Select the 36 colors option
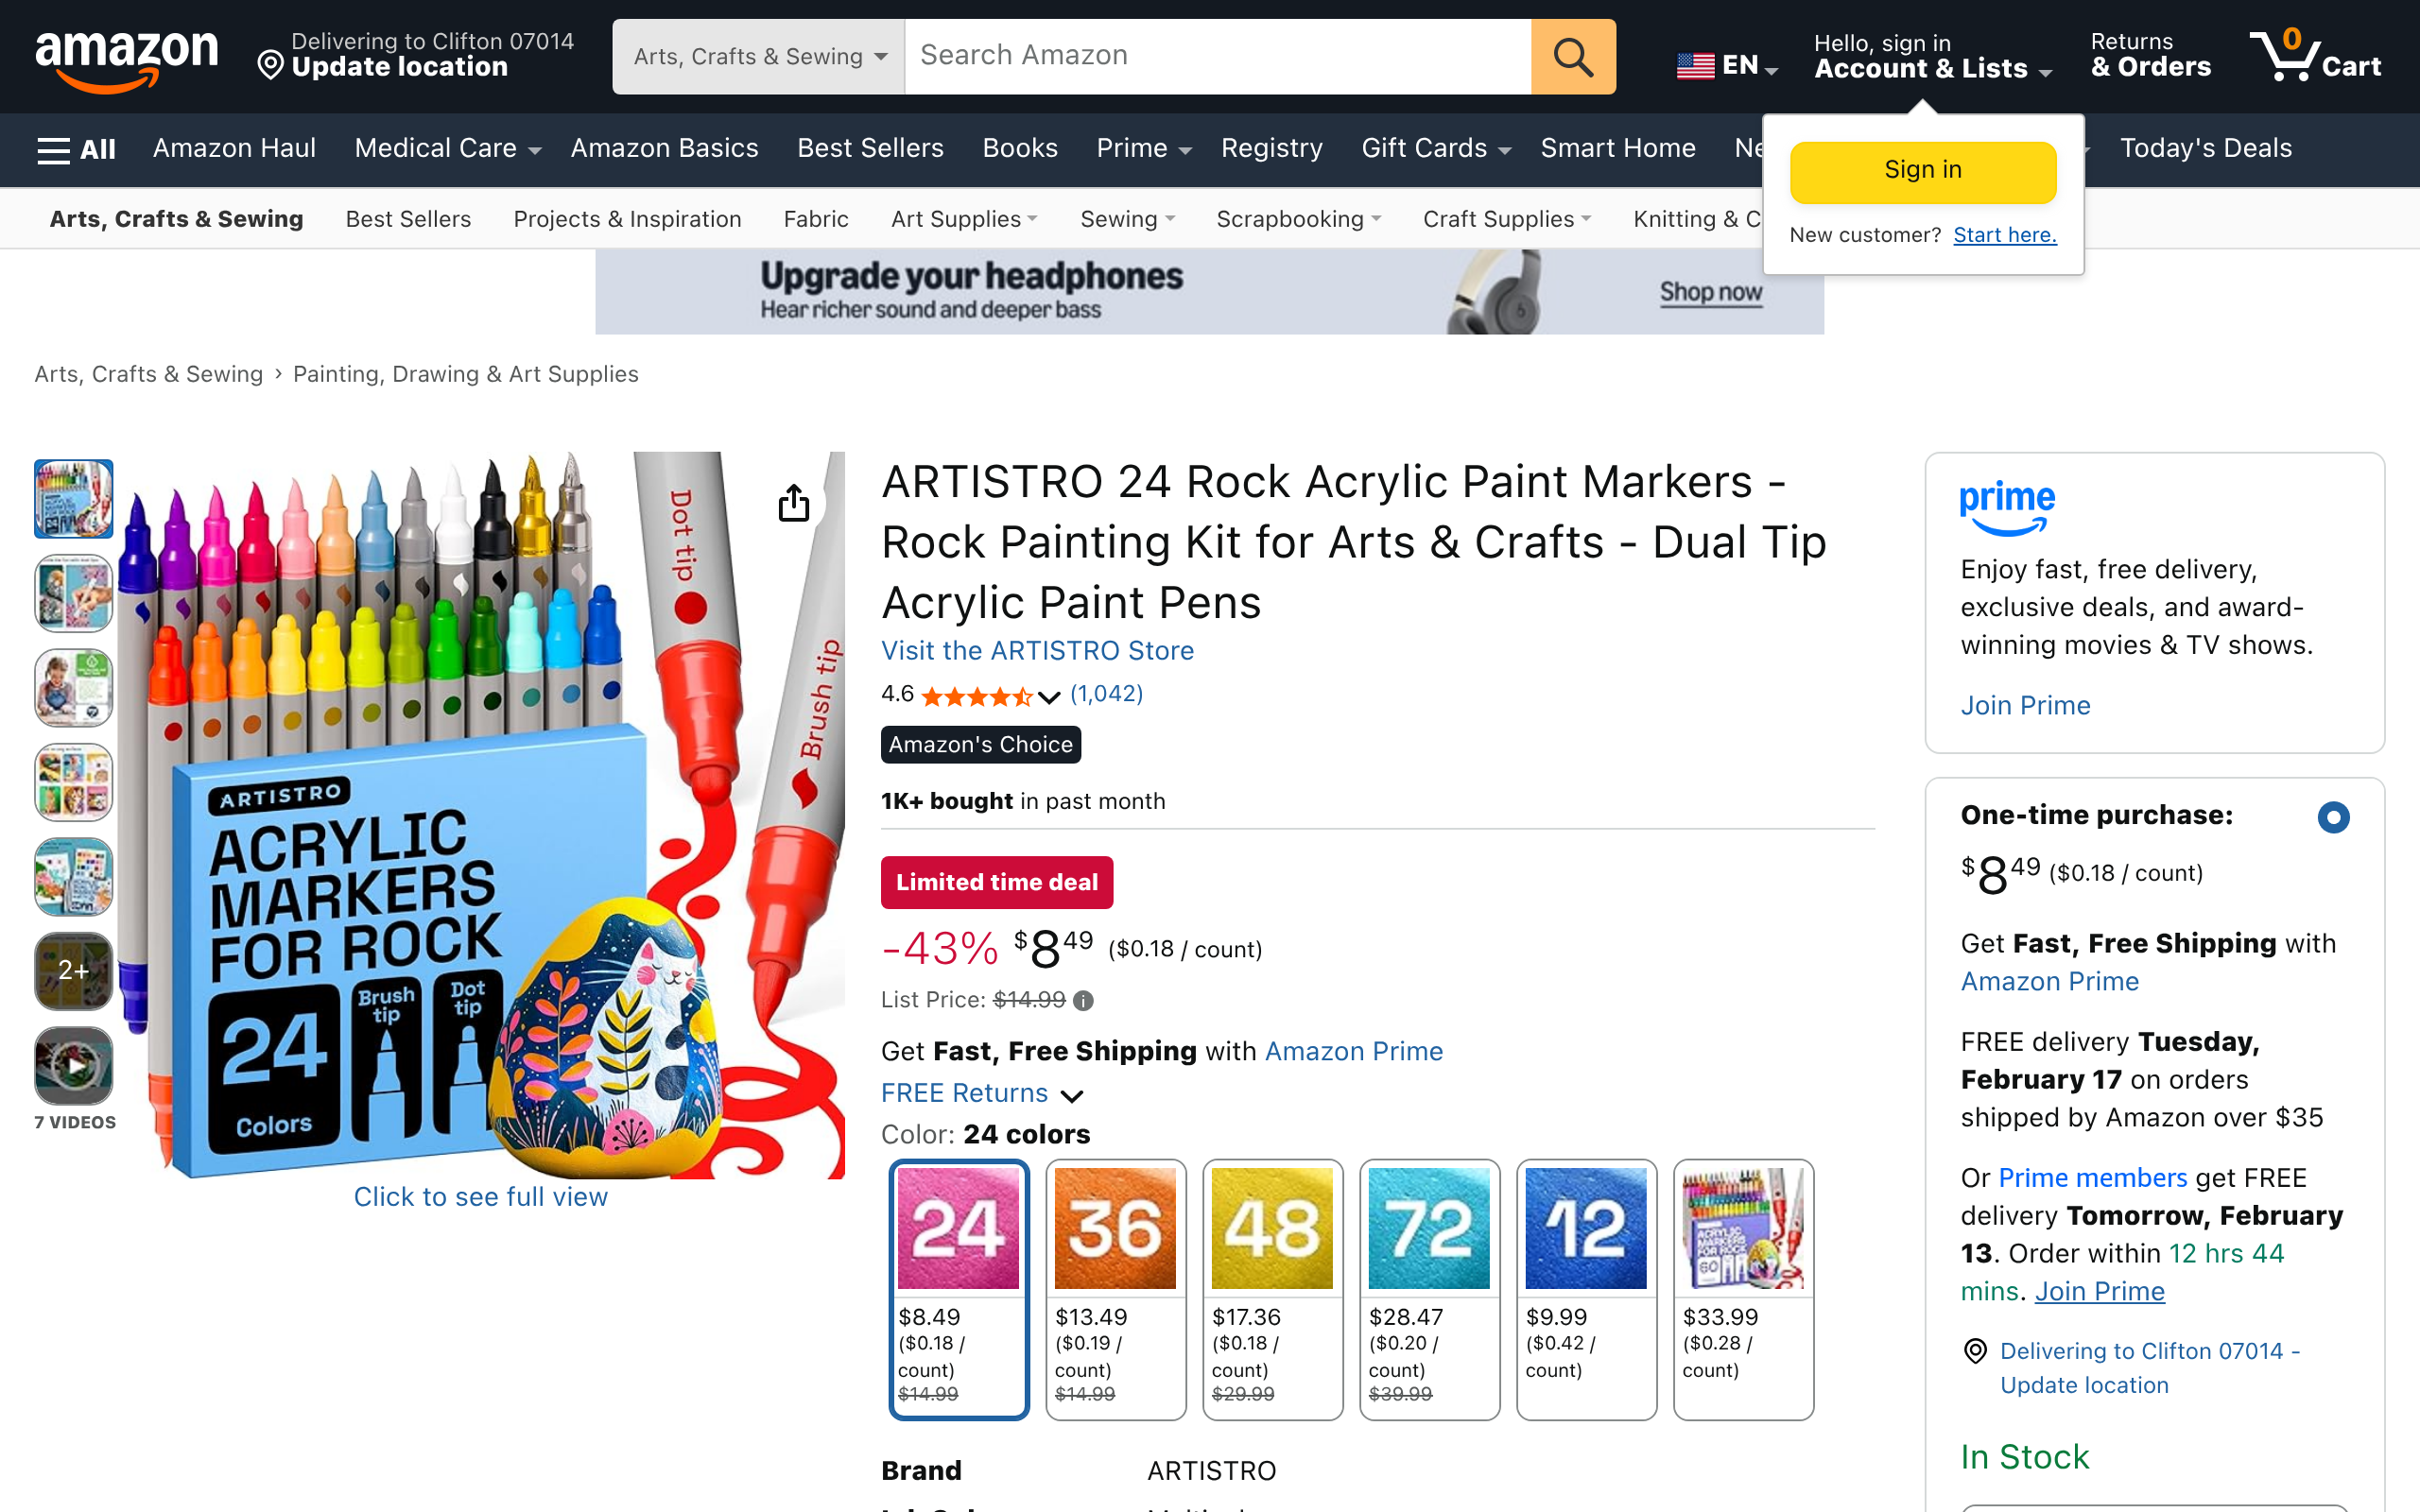Viewport: 2420px width, 1512px height. click(1115, 1288)
